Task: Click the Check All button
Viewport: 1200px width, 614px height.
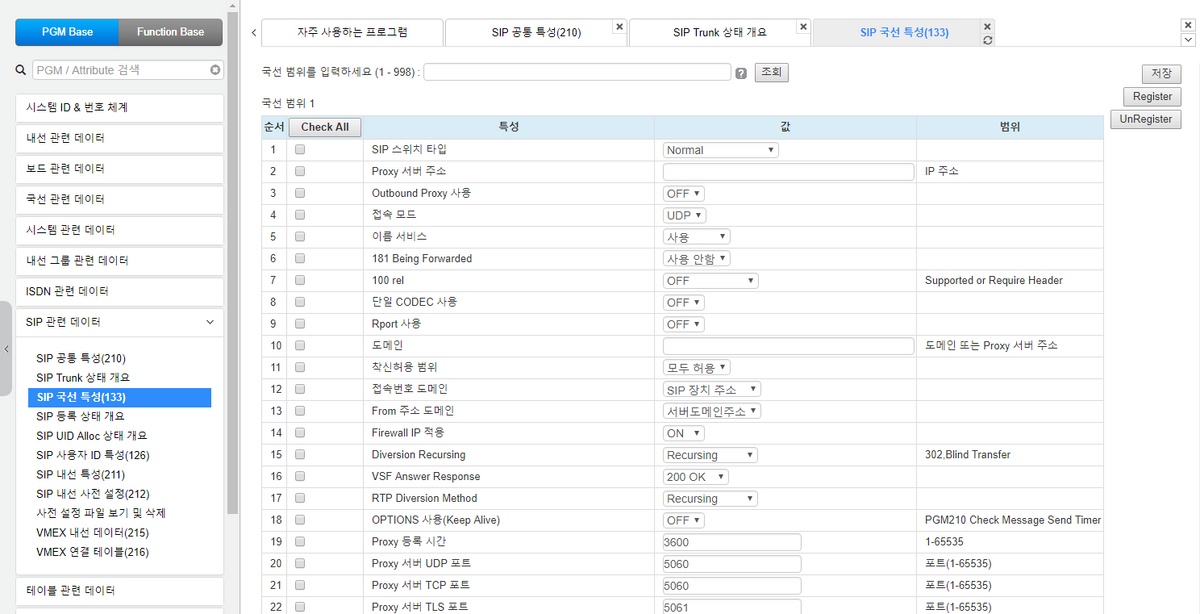Action: point(324,127)
